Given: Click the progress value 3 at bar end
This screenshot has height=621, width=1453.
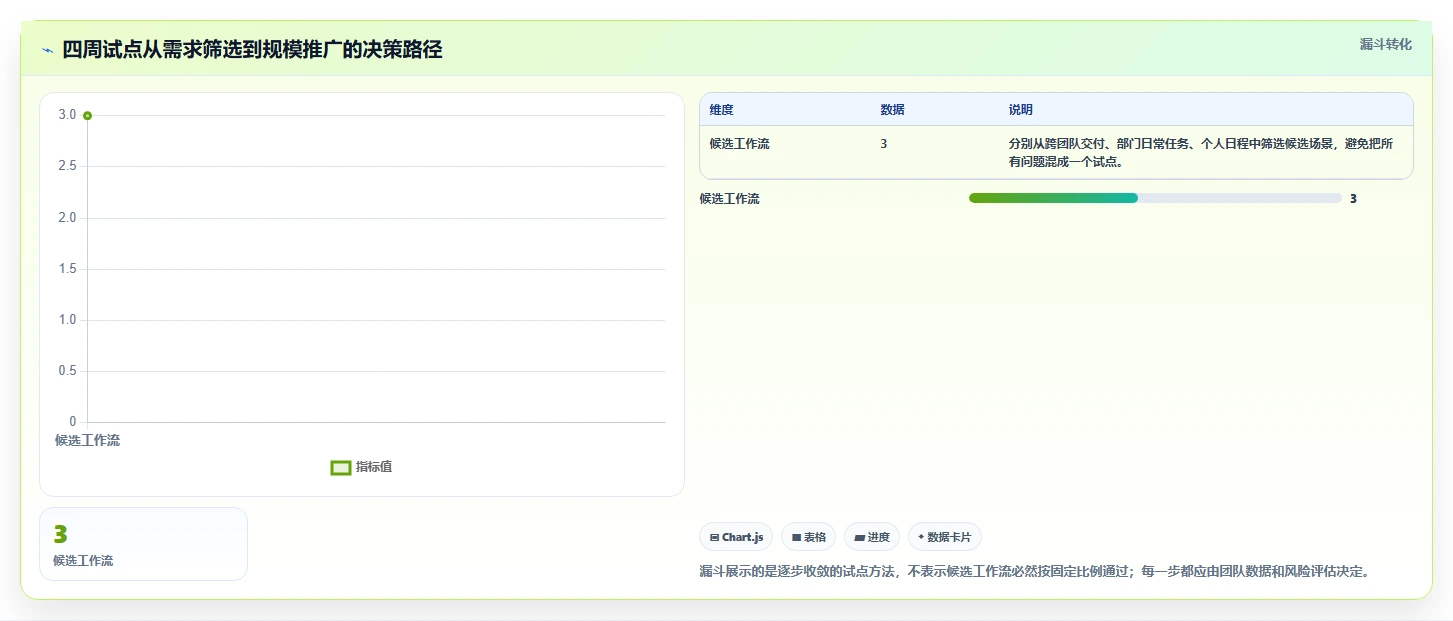Looking at the screenshot, I should [1353, 199].
